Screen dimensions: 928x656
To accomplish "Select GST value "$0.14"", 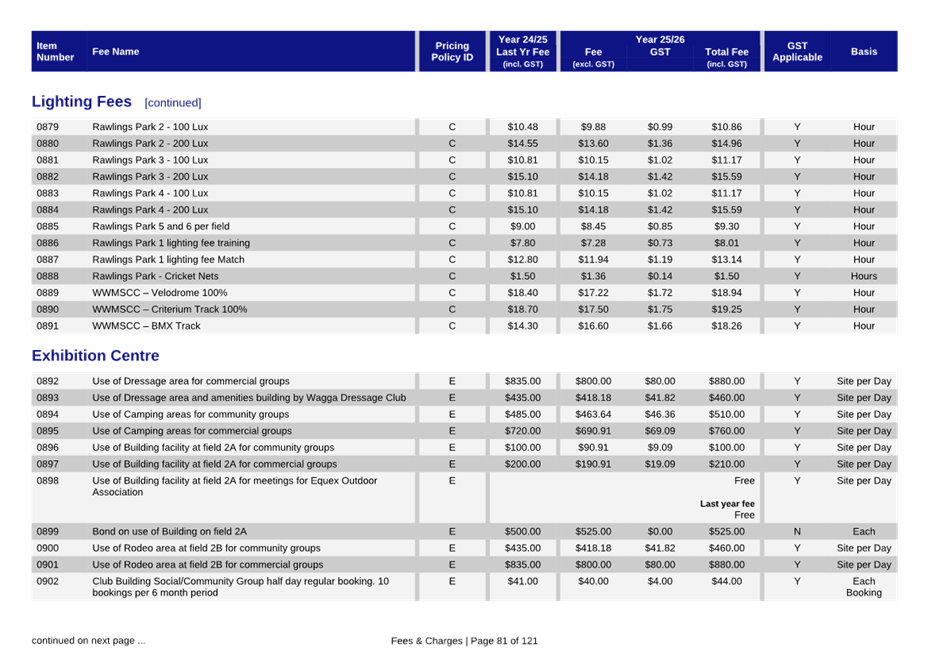I will [x=660, y=276].
